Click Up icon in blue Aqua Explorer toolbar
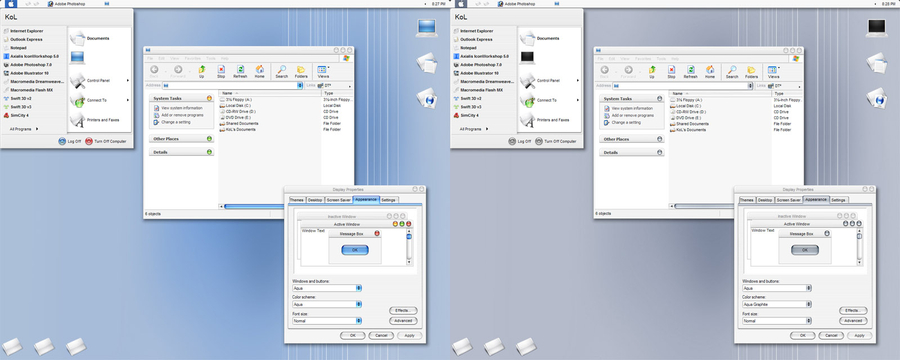900x360 pixels. (x=201, y=69)
